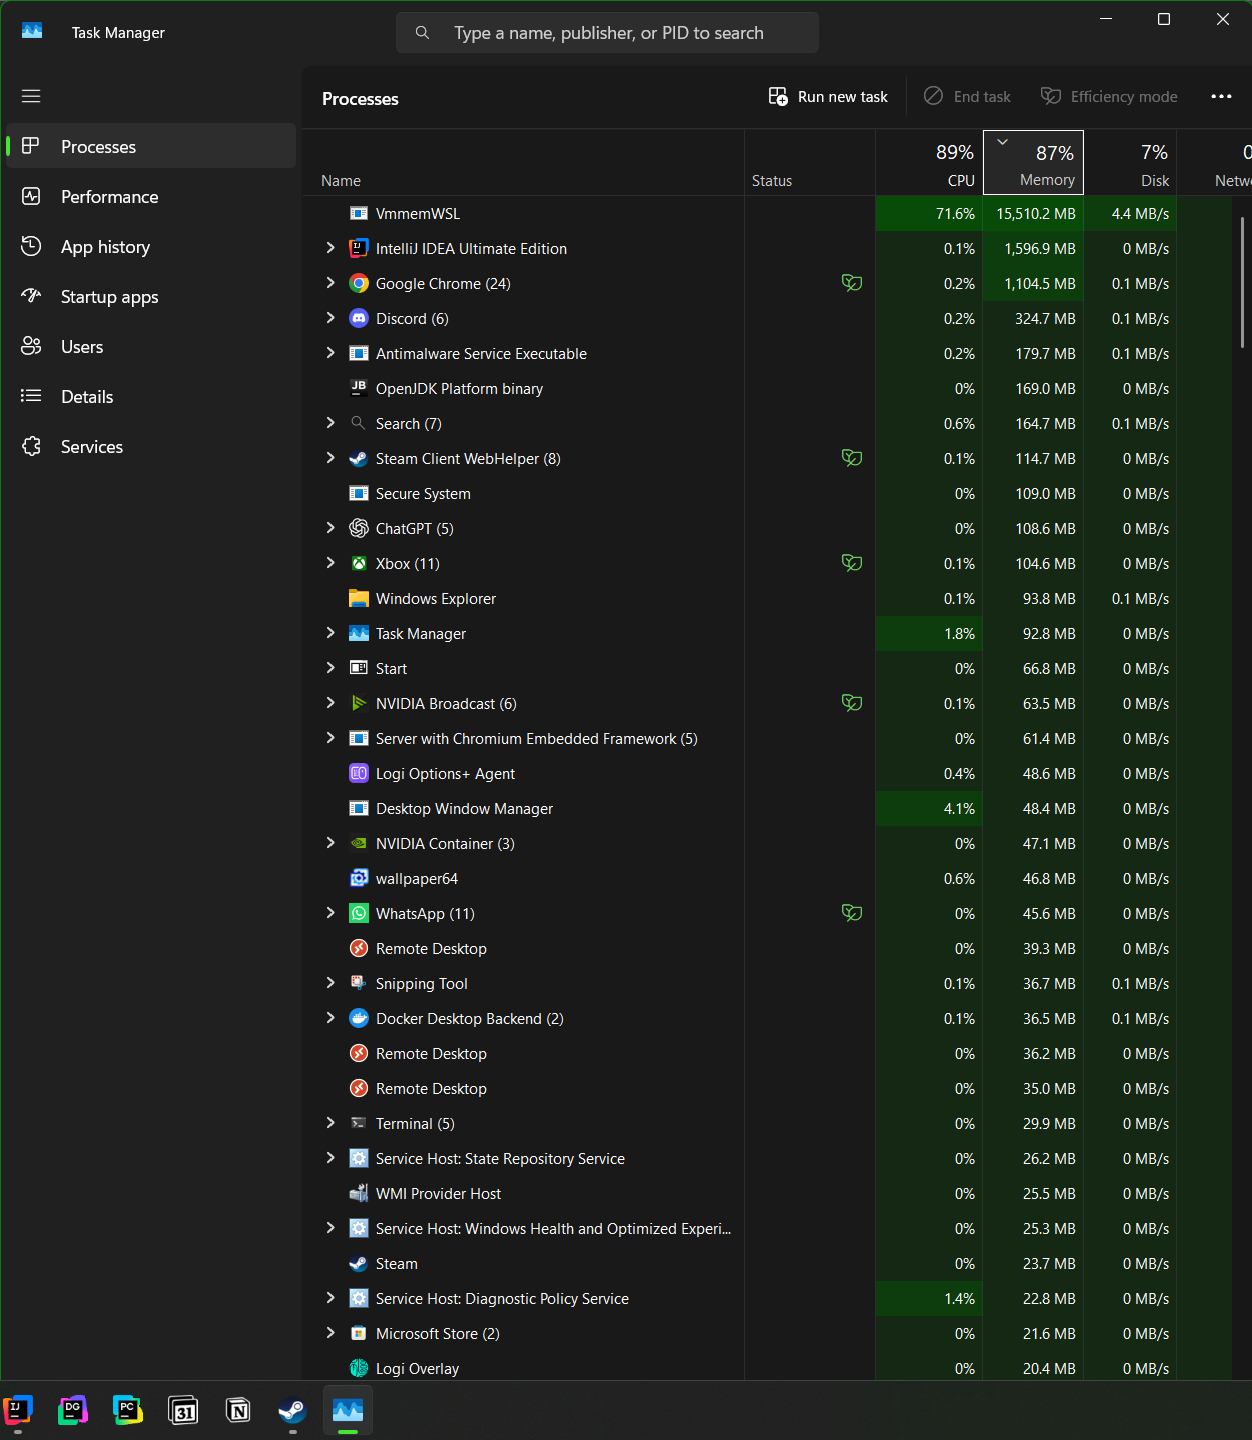Viewport: 1252px width, 1440px height.
Task: Open the Services page
Action: (x=151, y=446)
